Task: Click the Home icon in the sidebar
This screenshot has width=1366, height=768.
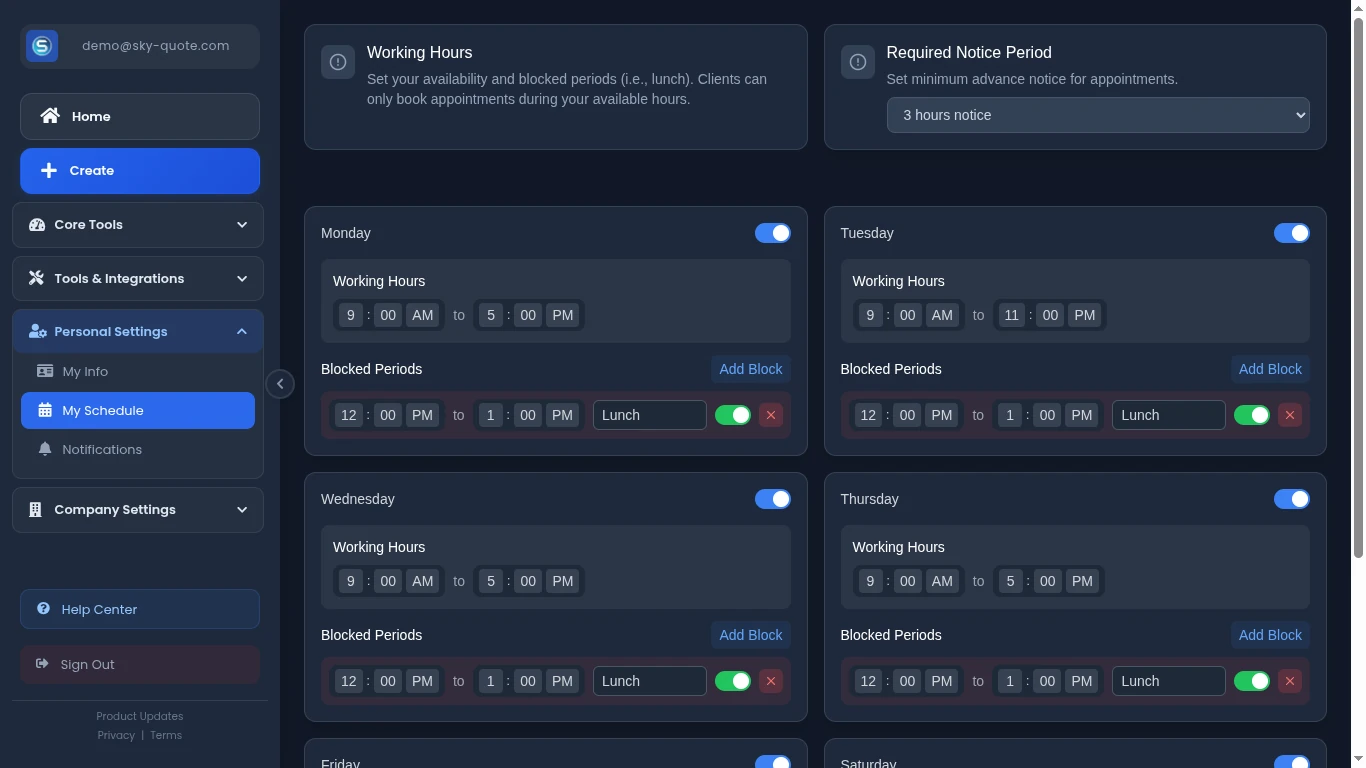Action: click(50, 116)
